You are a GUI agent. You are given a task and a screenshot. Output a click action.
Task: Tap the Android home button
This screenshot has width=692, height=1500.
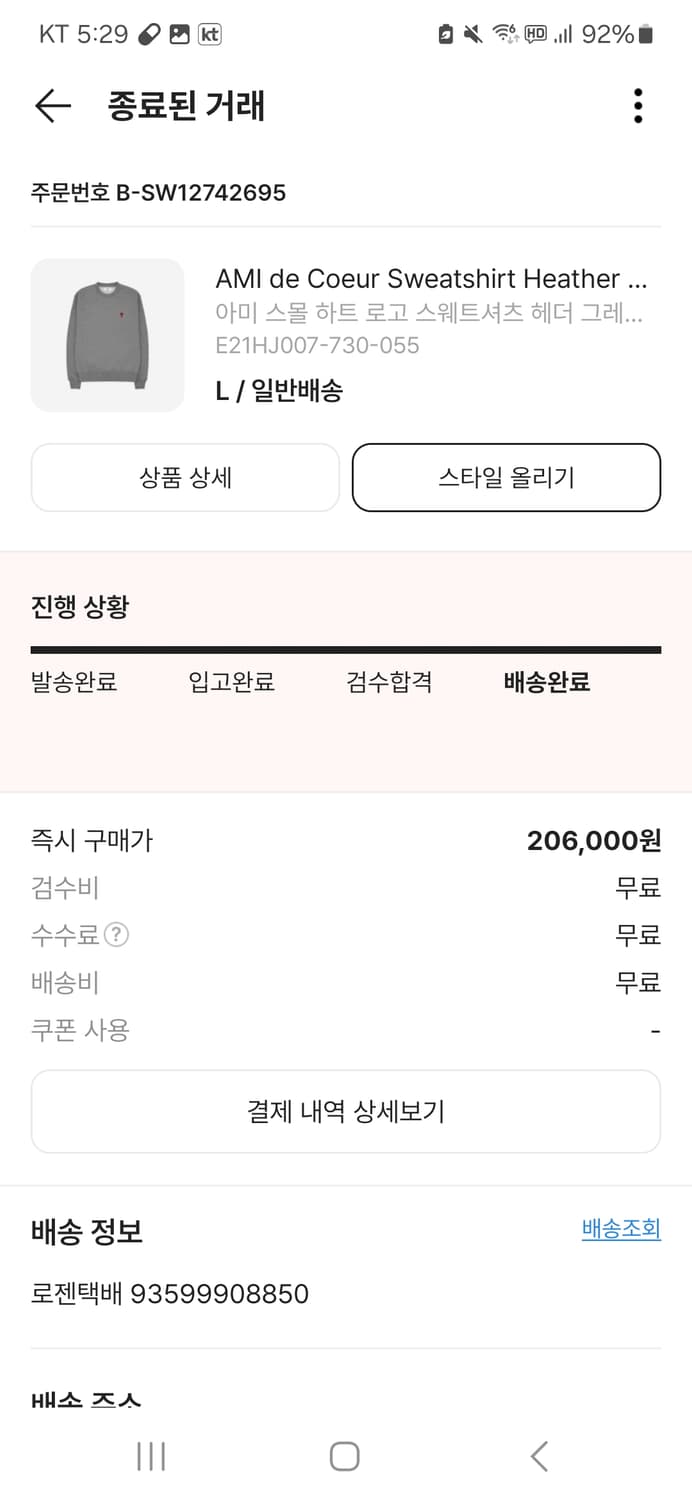(x=344, y=1457)
